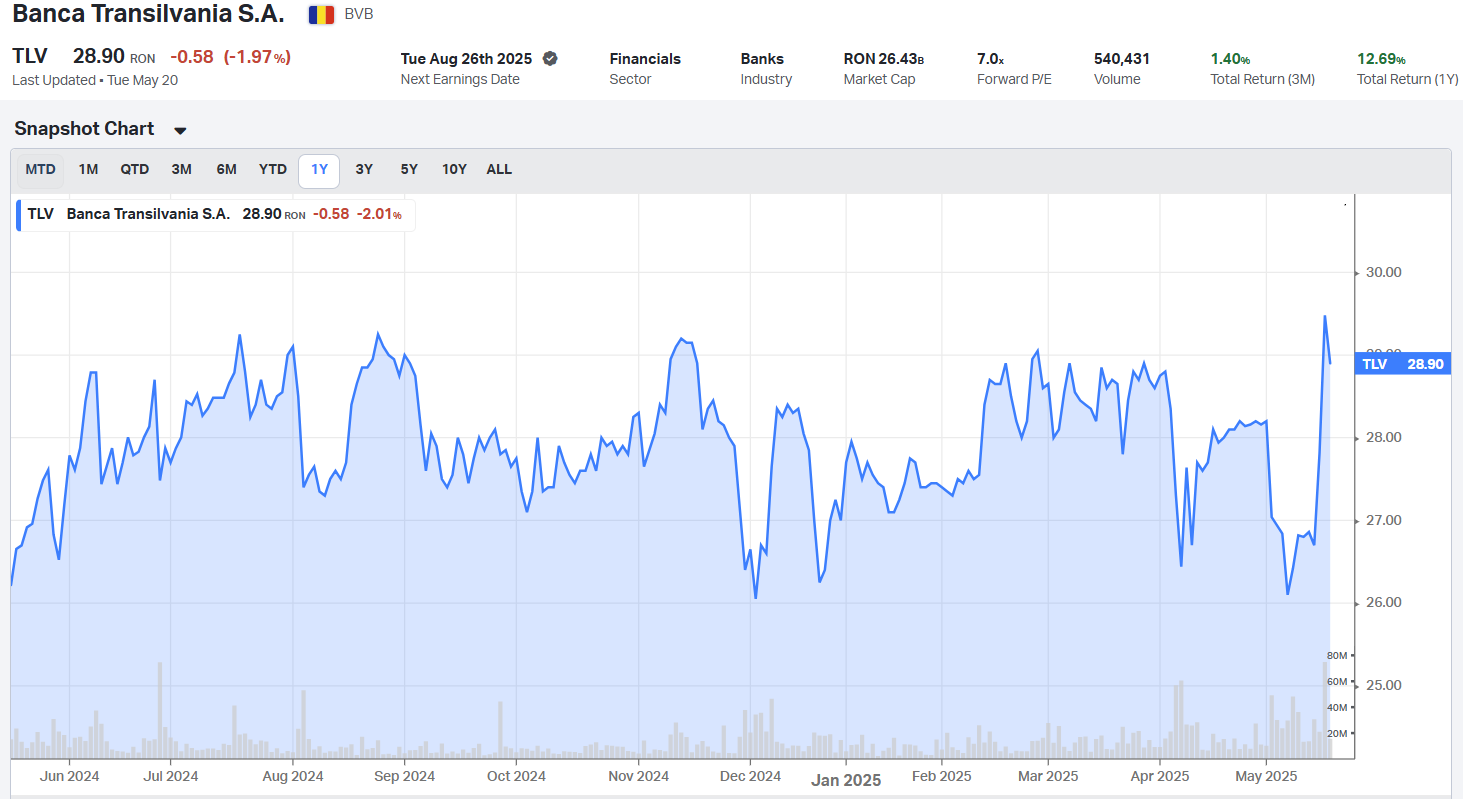Select the 3M time range
This screenshot has height=799, width=1463.
pyautogui.click(x=181, y=170)
